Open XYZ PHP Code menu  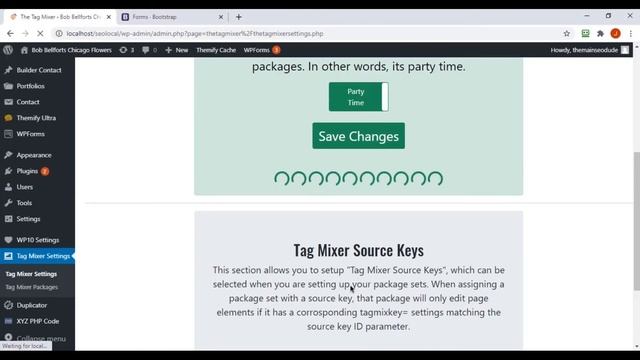pyautogui.click(x=37, y=321)
